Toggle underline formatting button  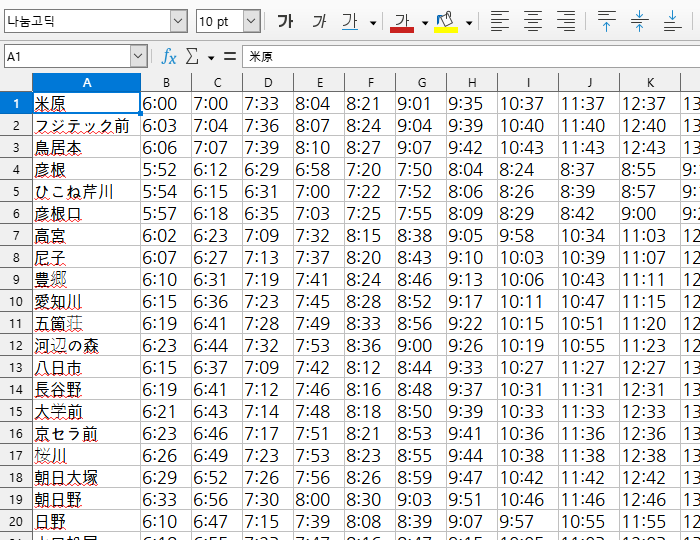coord(350,21)
